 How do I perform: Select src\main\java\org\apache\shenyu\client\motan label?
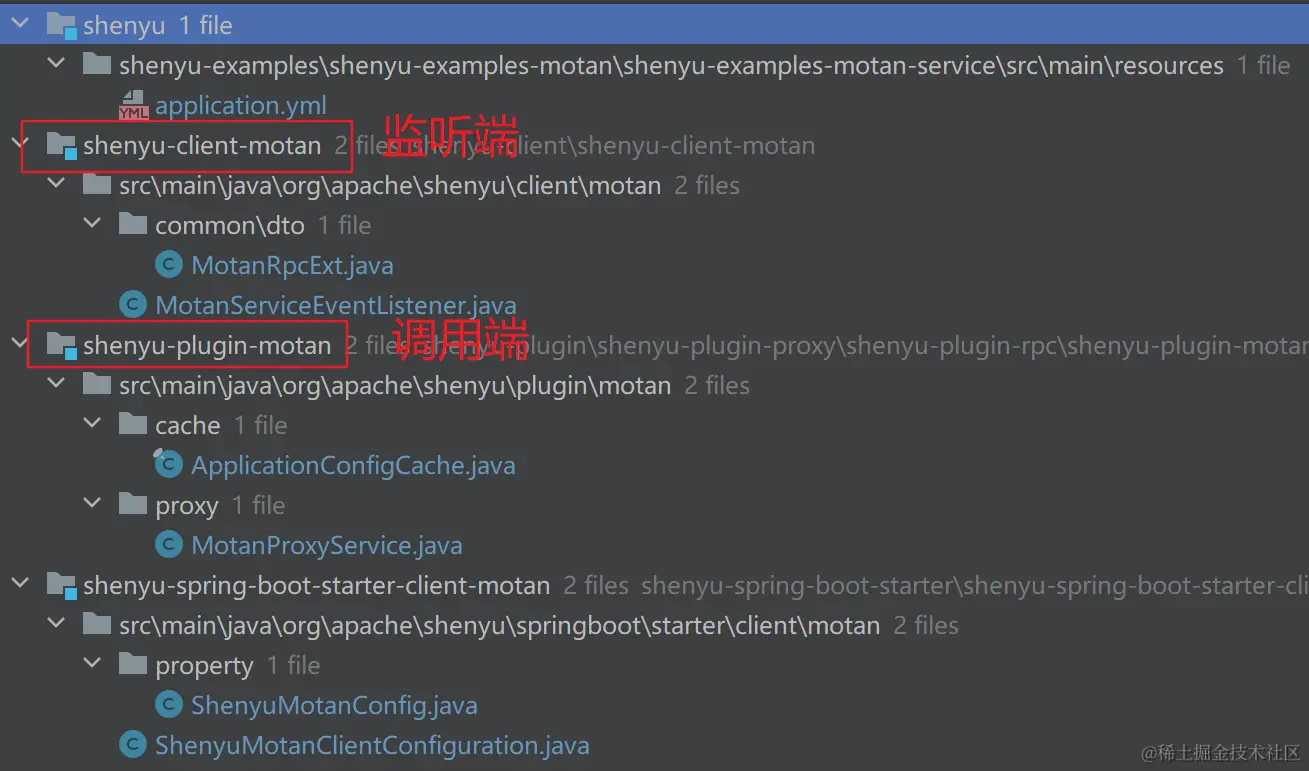390,186
